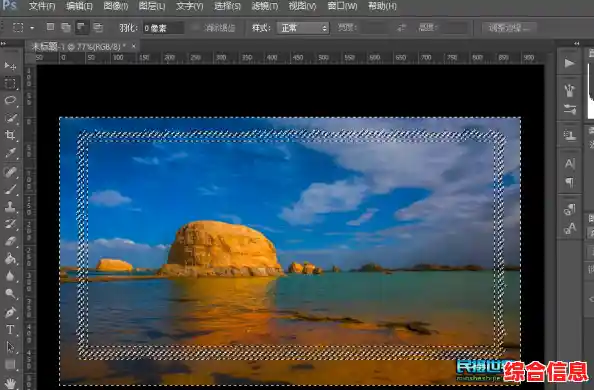Select the Lasso tool

point(10,100)
